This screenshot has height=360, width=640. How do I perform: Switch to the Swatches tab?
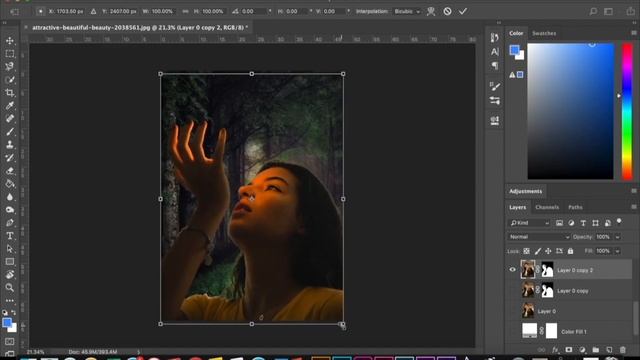coord(544,33)
